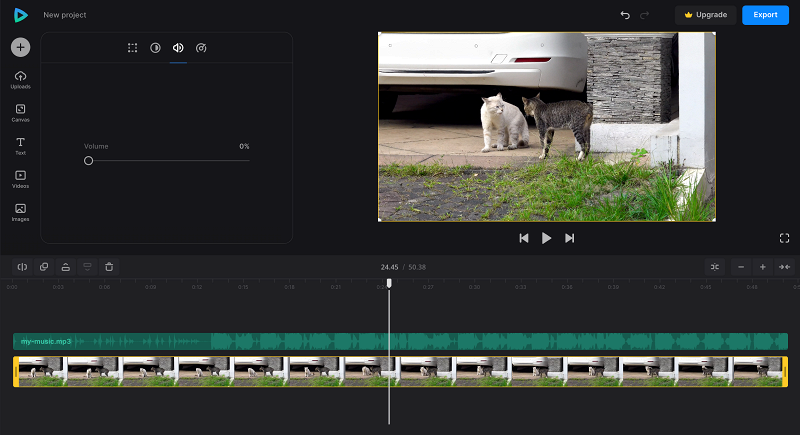Open the add media plus button
This screenshot has height=435, width=800.
tap(20, 47)
